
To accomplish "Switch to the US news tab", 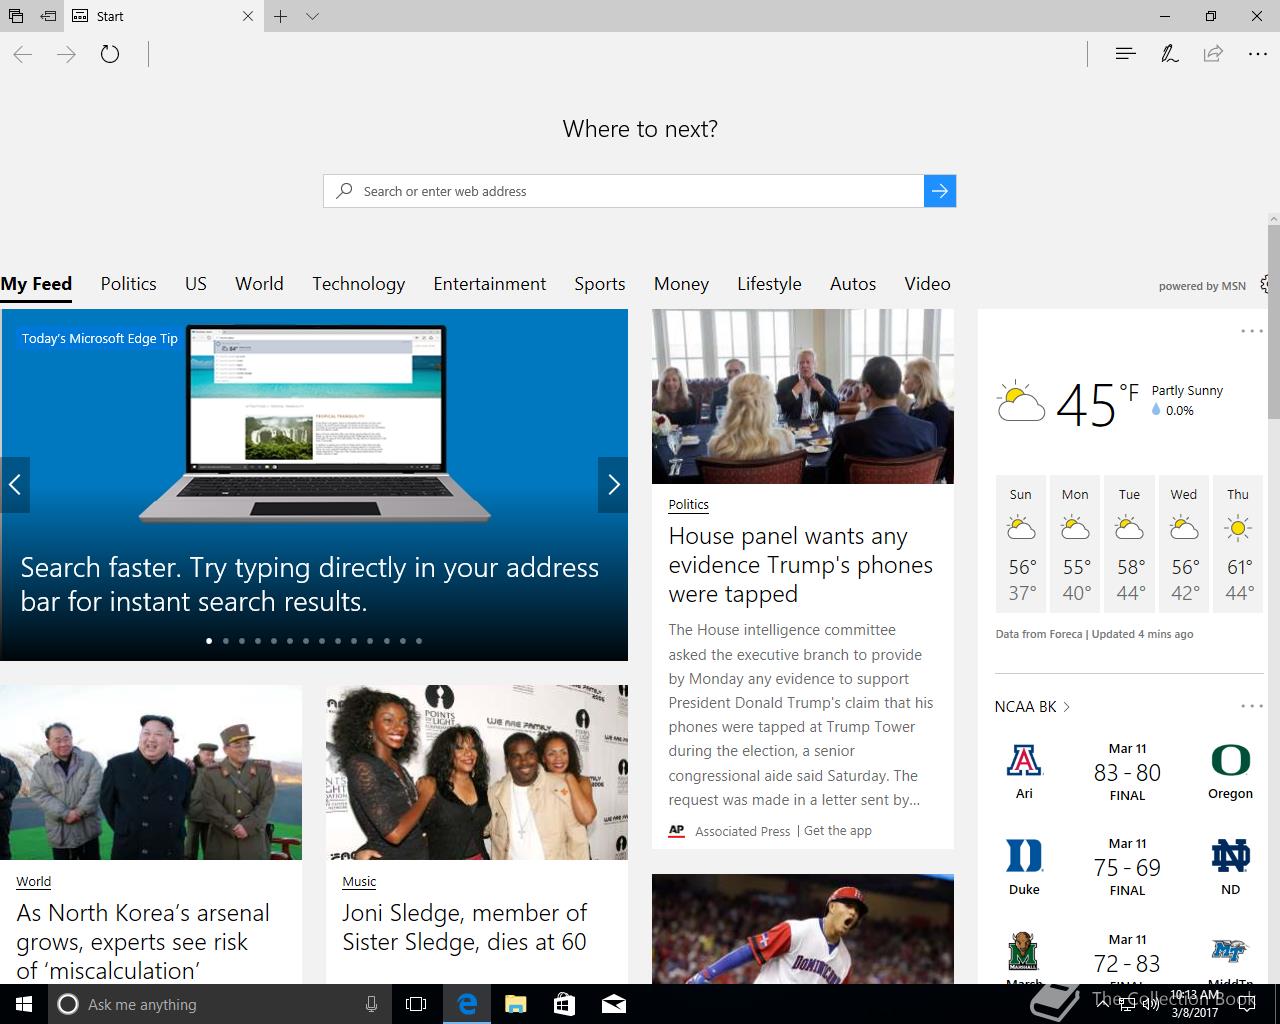I will 196,284.
